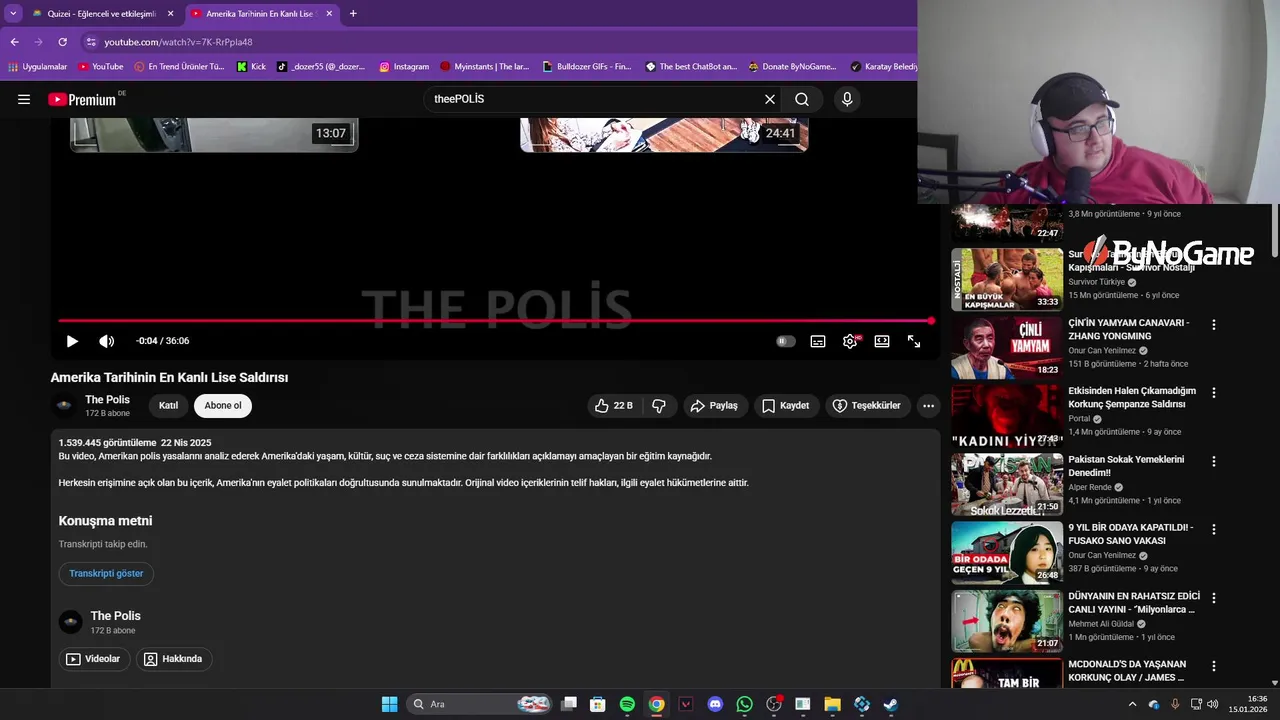This screenshot has height=720, width=1280.
Task: Click the Teşekkürler thanks button
Action: click(x=866, y=406)
